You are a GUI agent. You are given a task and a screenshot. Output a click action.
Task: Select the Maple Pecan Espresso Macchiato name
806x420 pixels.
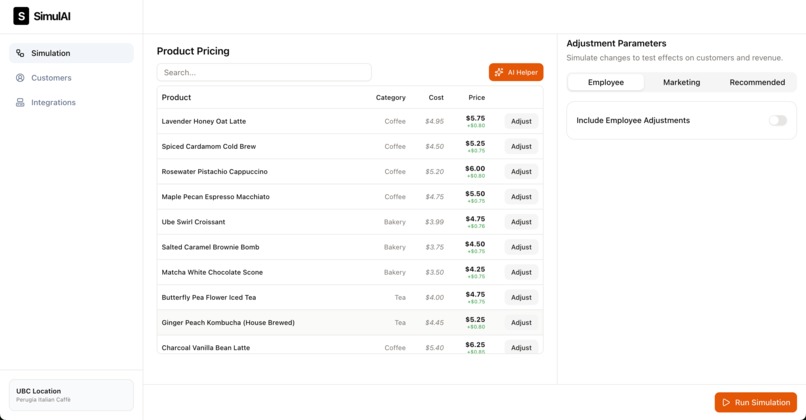(215, 197)
